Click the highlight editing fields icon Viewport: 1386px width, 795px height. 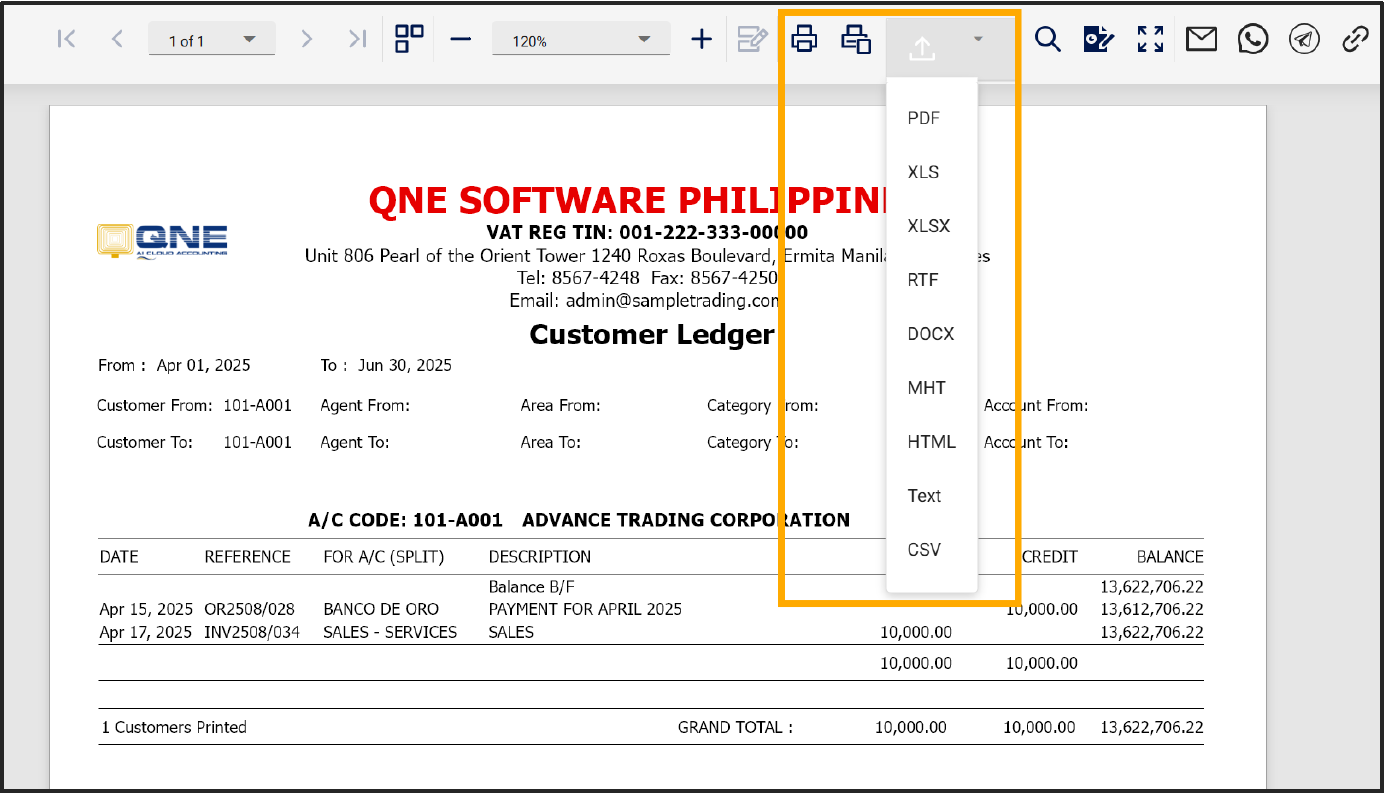click(x=753, y=39)
